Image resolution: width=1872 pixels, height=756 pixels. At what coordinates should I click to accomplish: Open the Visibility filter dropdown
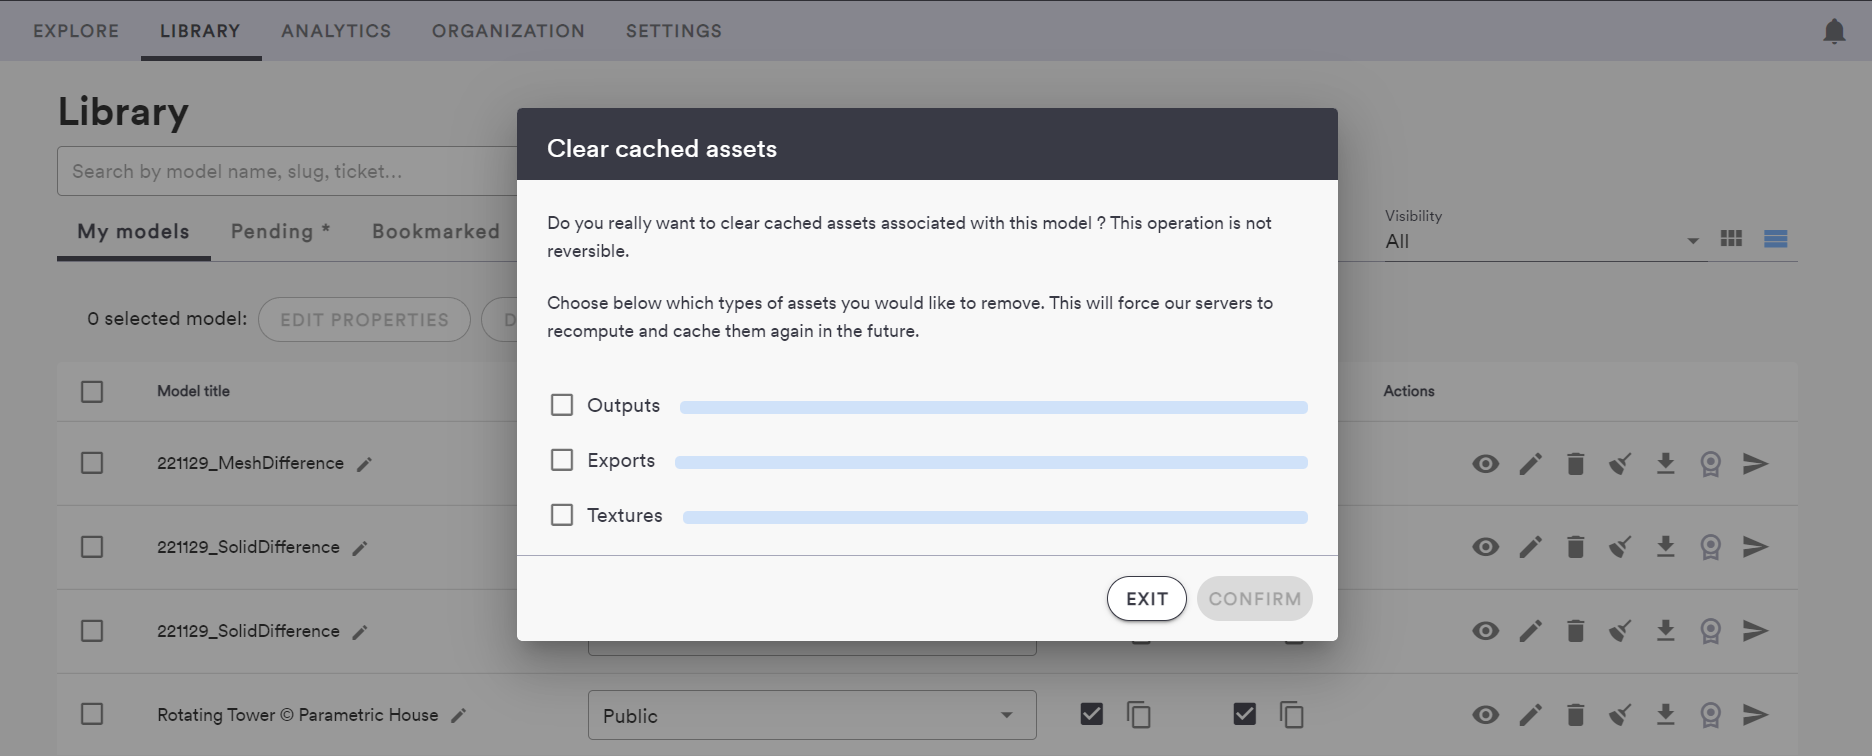pos(1540,241)
